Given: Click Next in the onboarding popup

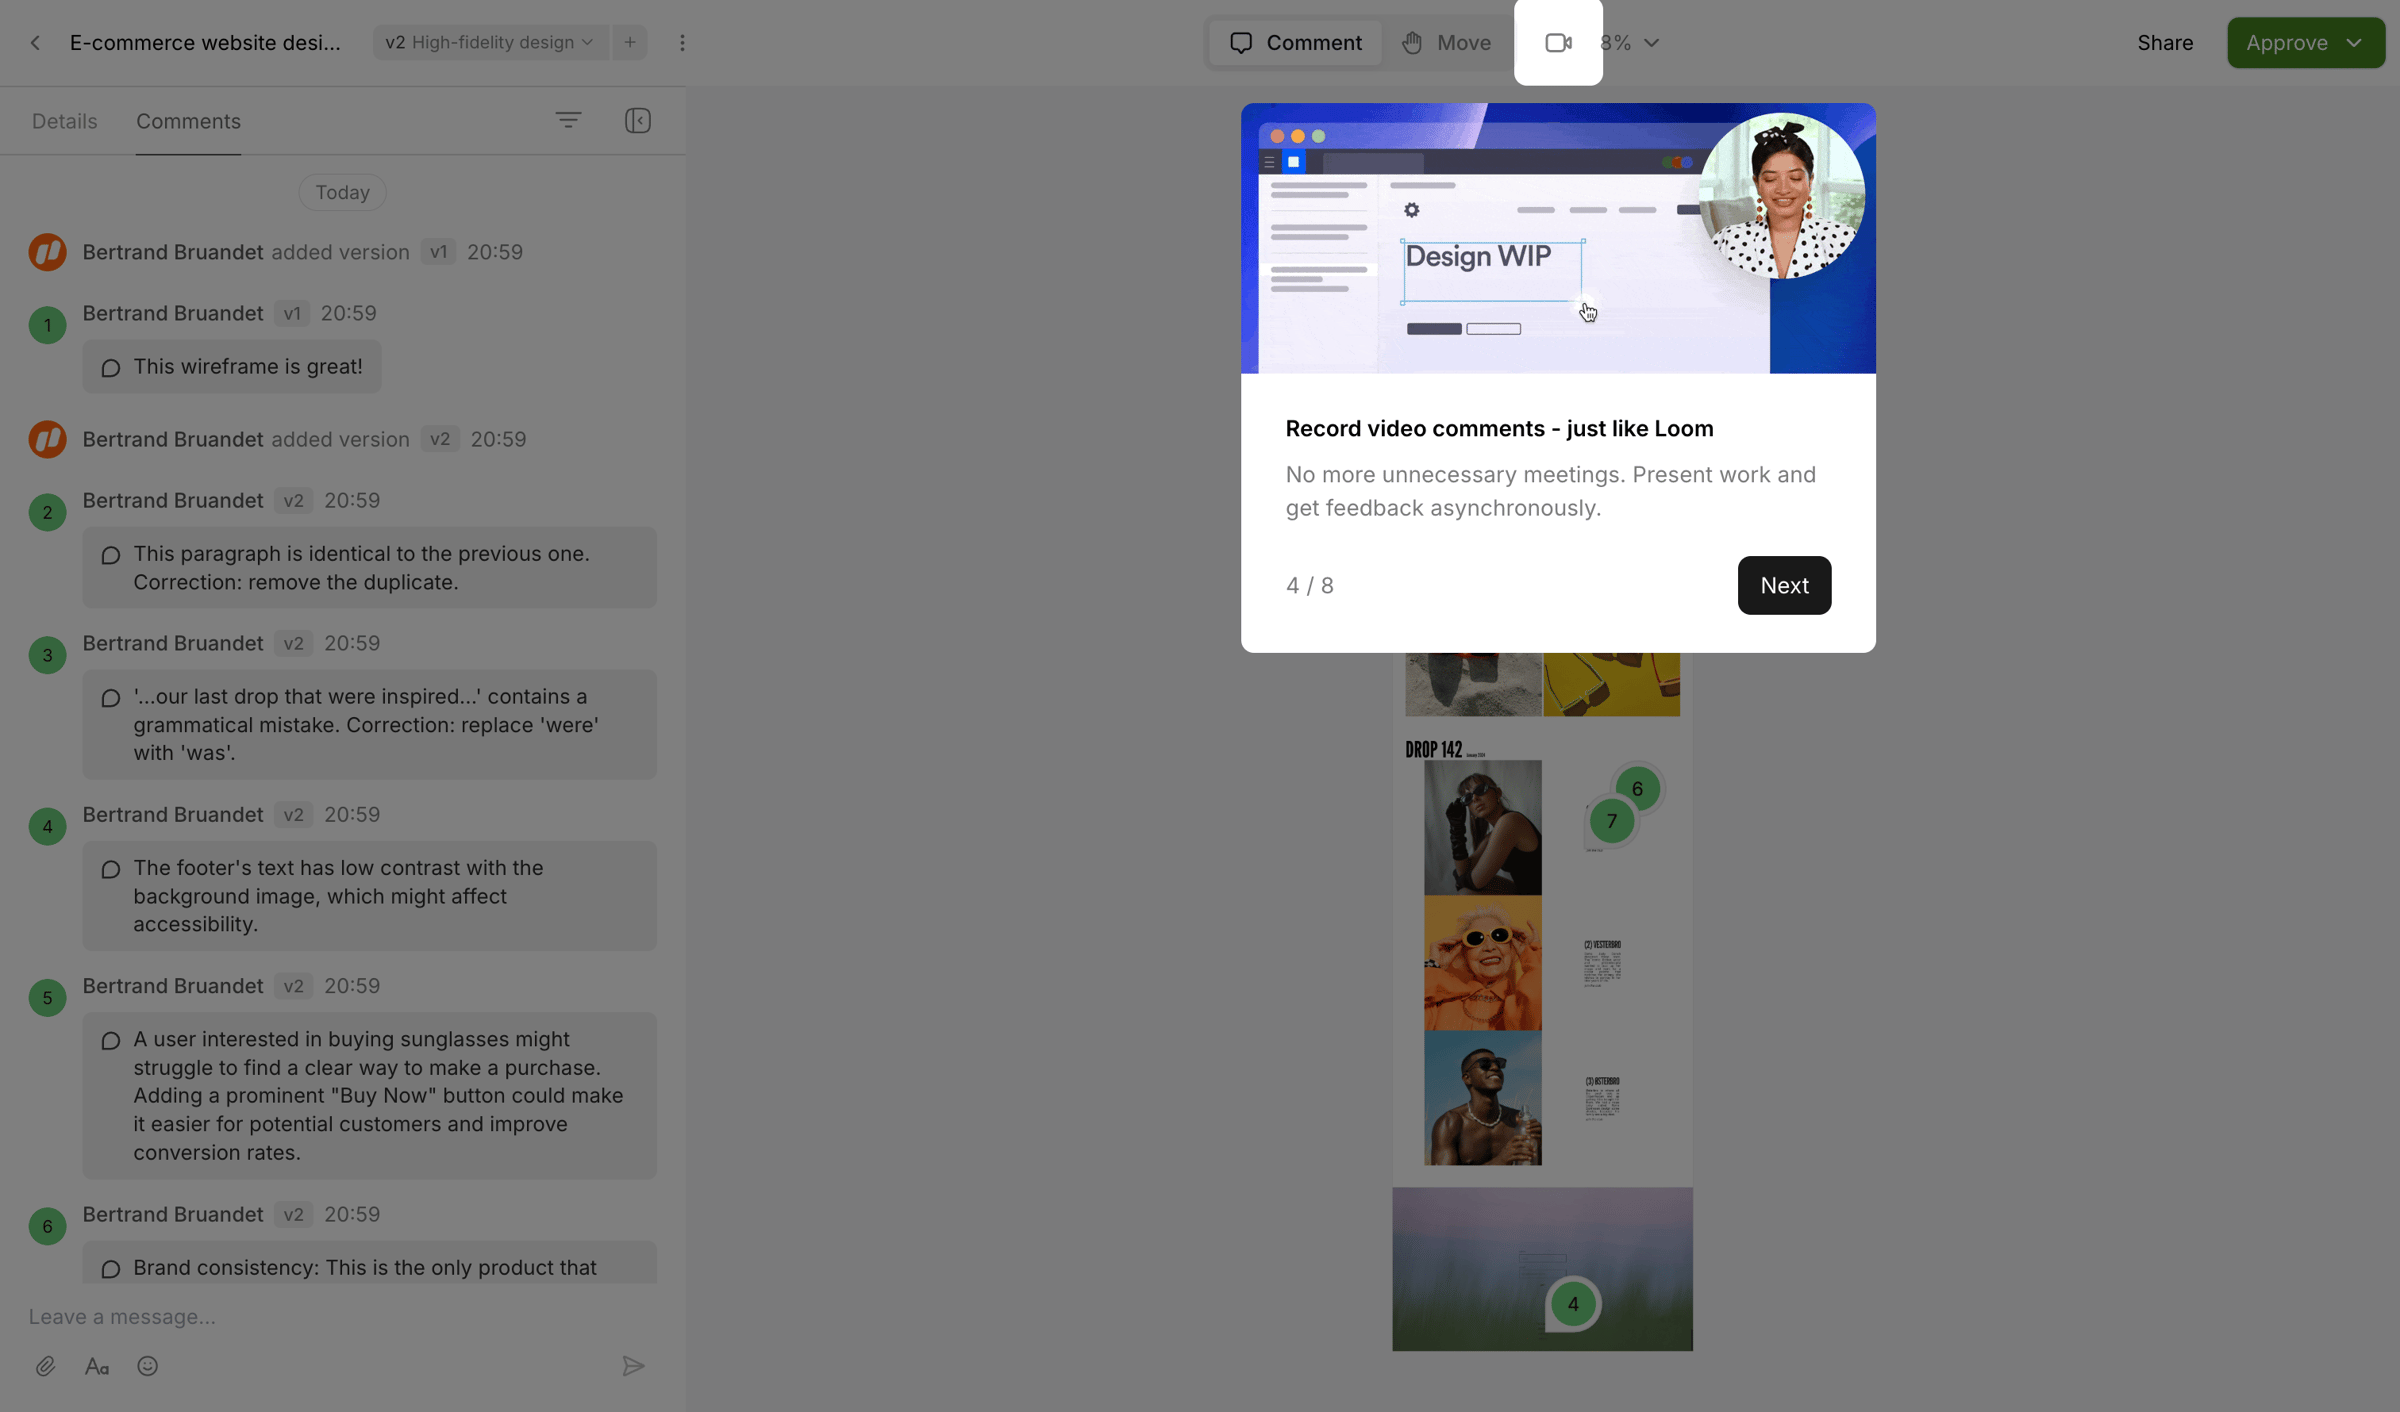Looking at the screenshot, I should coord(1784,585).
